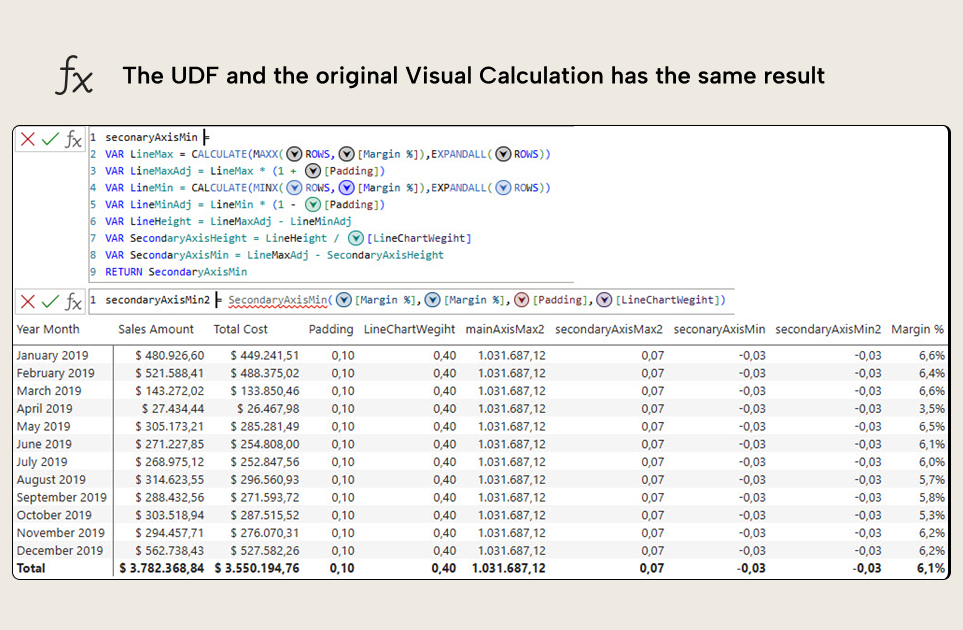
Task: Expand the Margin % chevron inside MINX
Action: click(345, 188)
